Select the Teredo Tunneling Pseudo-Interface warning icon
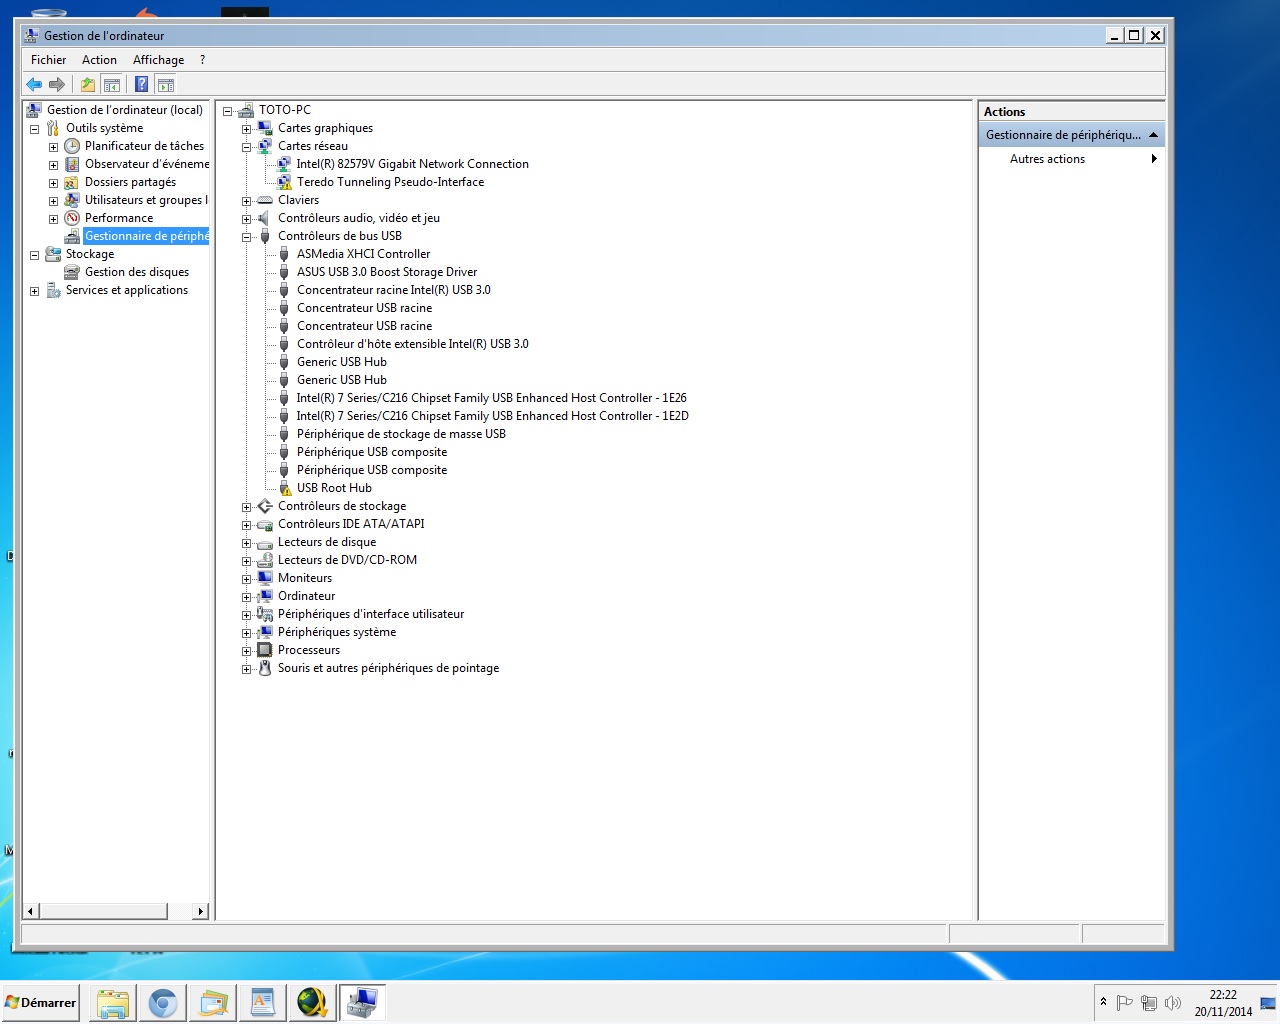The height and width of the screenshot is (1024, 1280). [x=284, y=182]
